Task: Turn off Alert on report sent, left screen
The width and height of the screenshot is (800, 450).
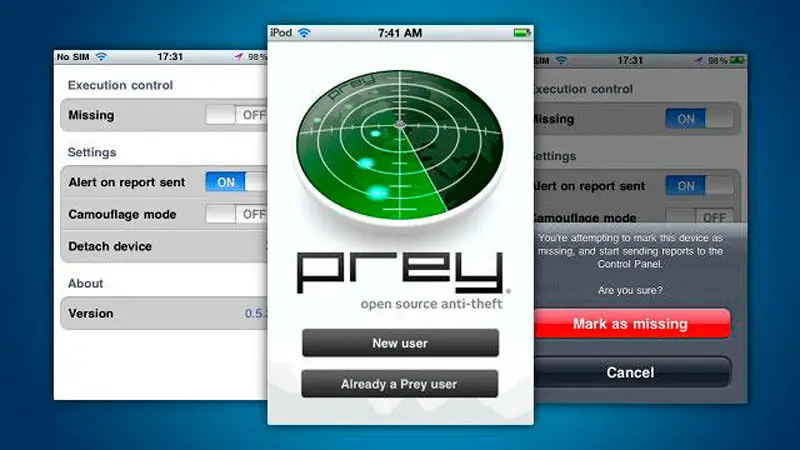Action: [x=236, y=182]
